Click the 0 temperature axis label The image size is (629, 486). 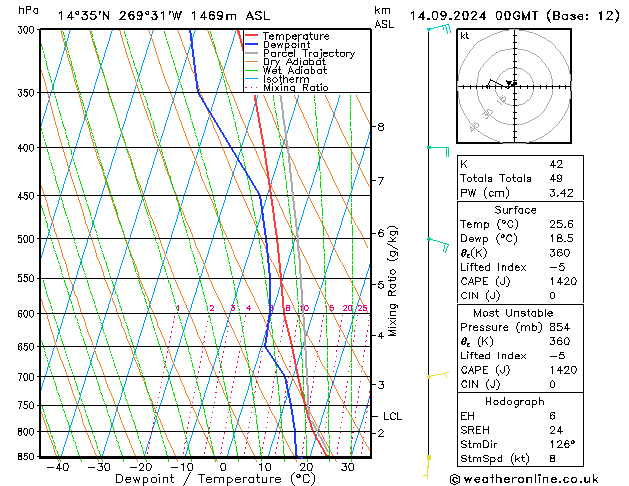[223, 468]
